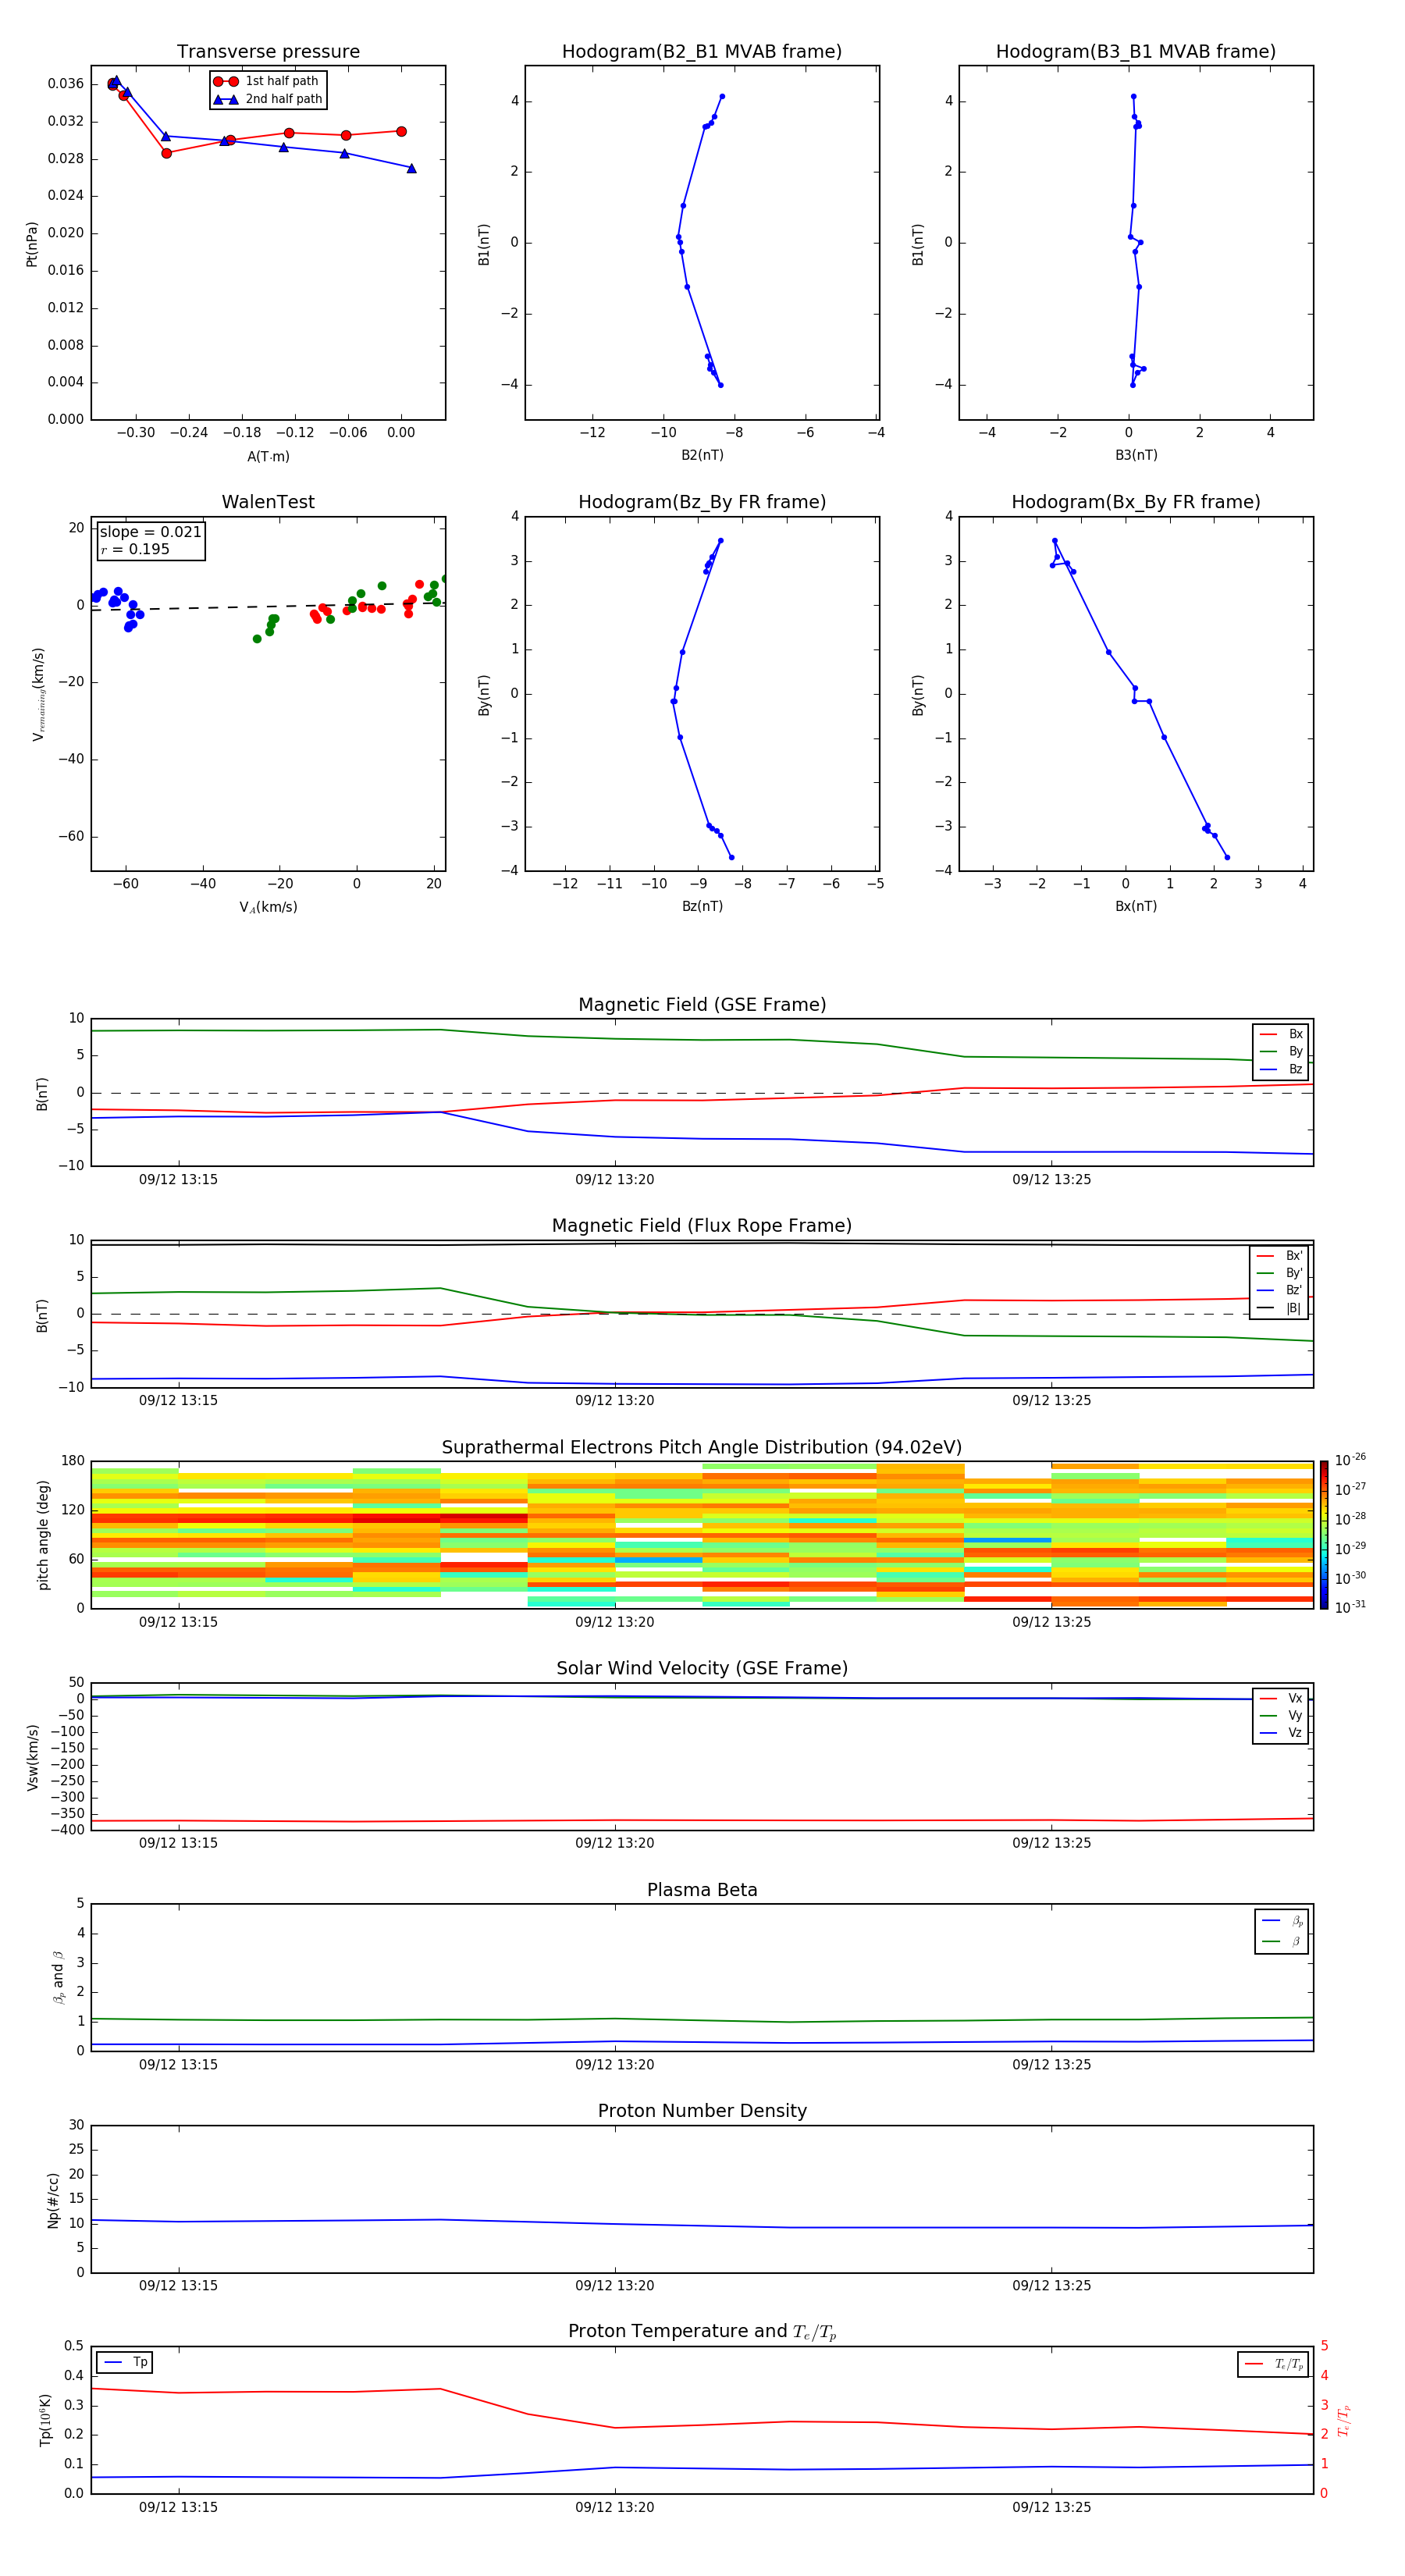This screenshot has height=2576, width=1405.
Task: Select the Suprathermal Electrons Pitch Angle Distribution title
Action: (702, 1448)
